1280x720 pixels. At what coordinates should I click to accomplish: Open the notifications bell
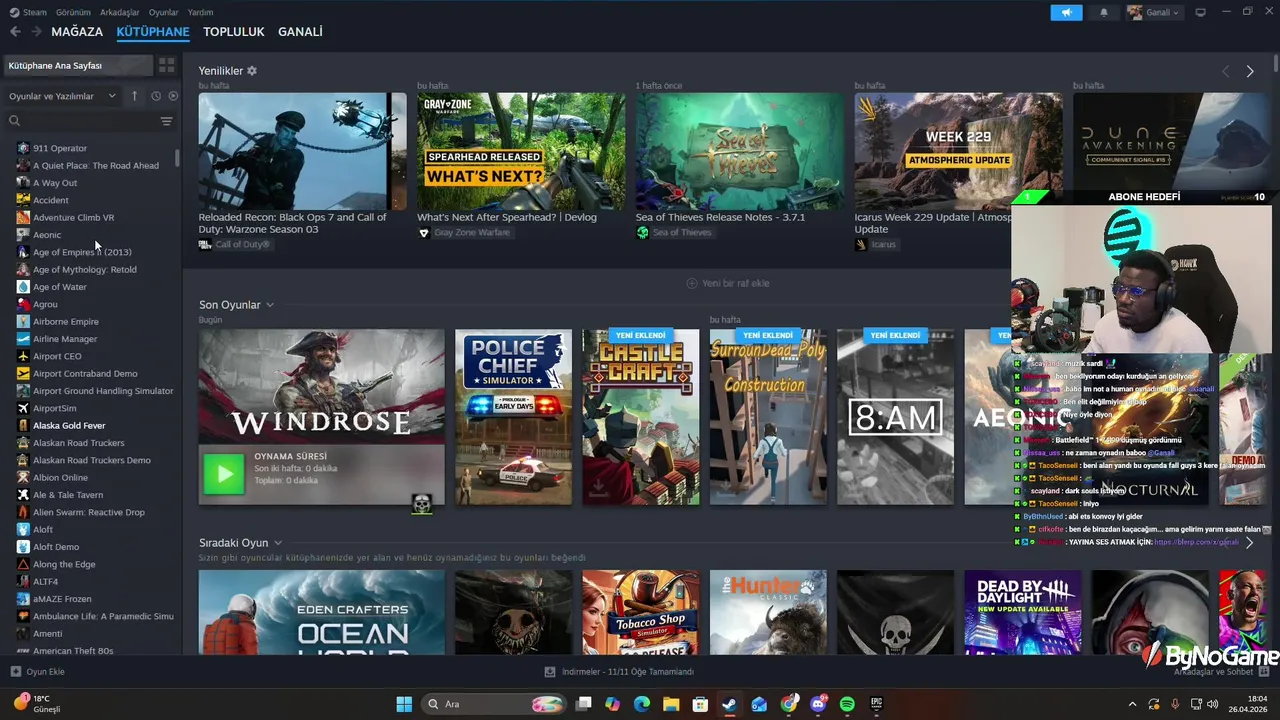pos(1104,12)
